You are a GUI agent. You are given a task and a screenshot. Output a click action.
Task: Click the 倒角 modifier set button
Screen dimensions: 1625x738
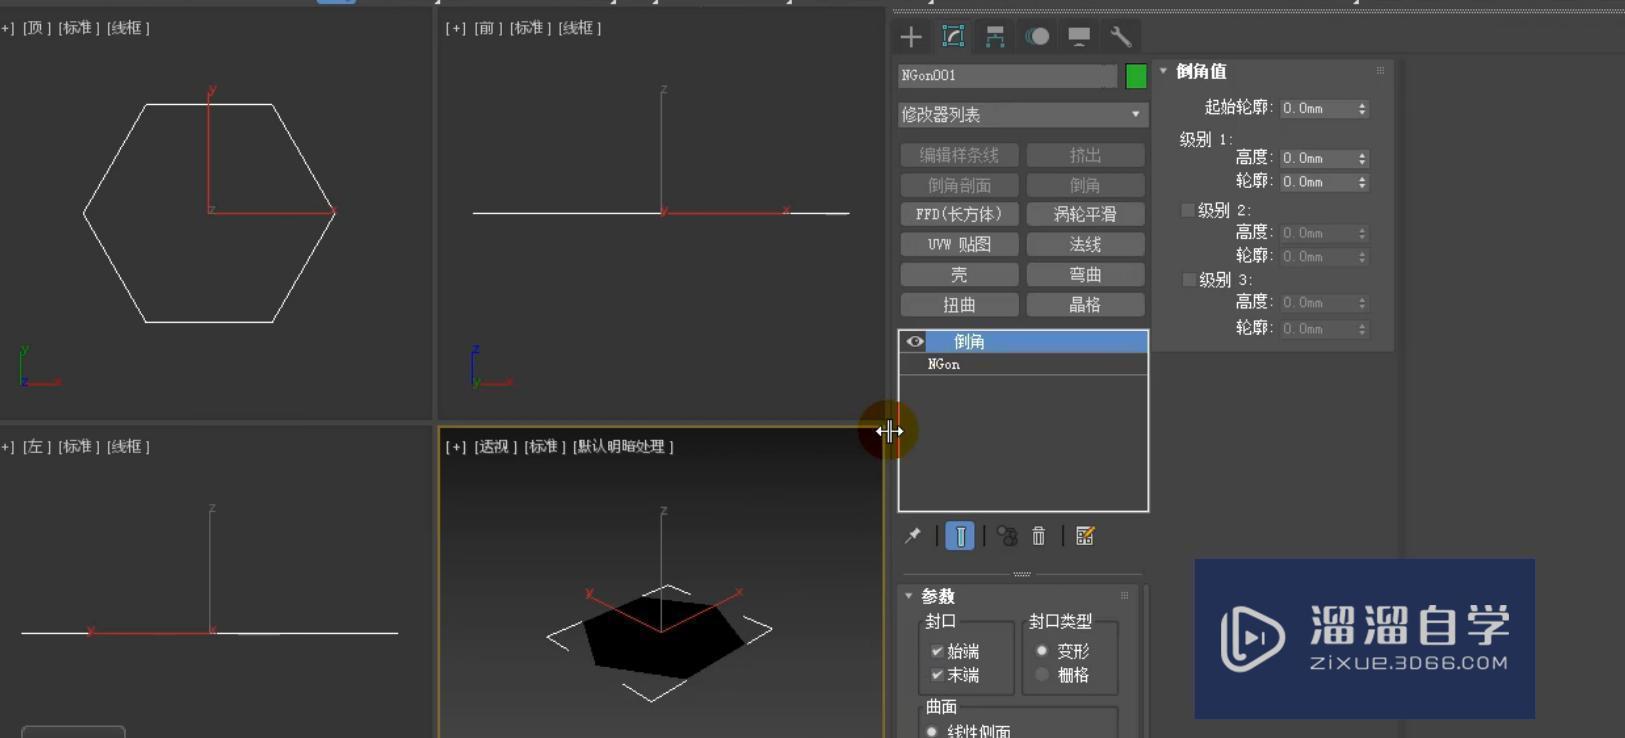pos(1085,185)
